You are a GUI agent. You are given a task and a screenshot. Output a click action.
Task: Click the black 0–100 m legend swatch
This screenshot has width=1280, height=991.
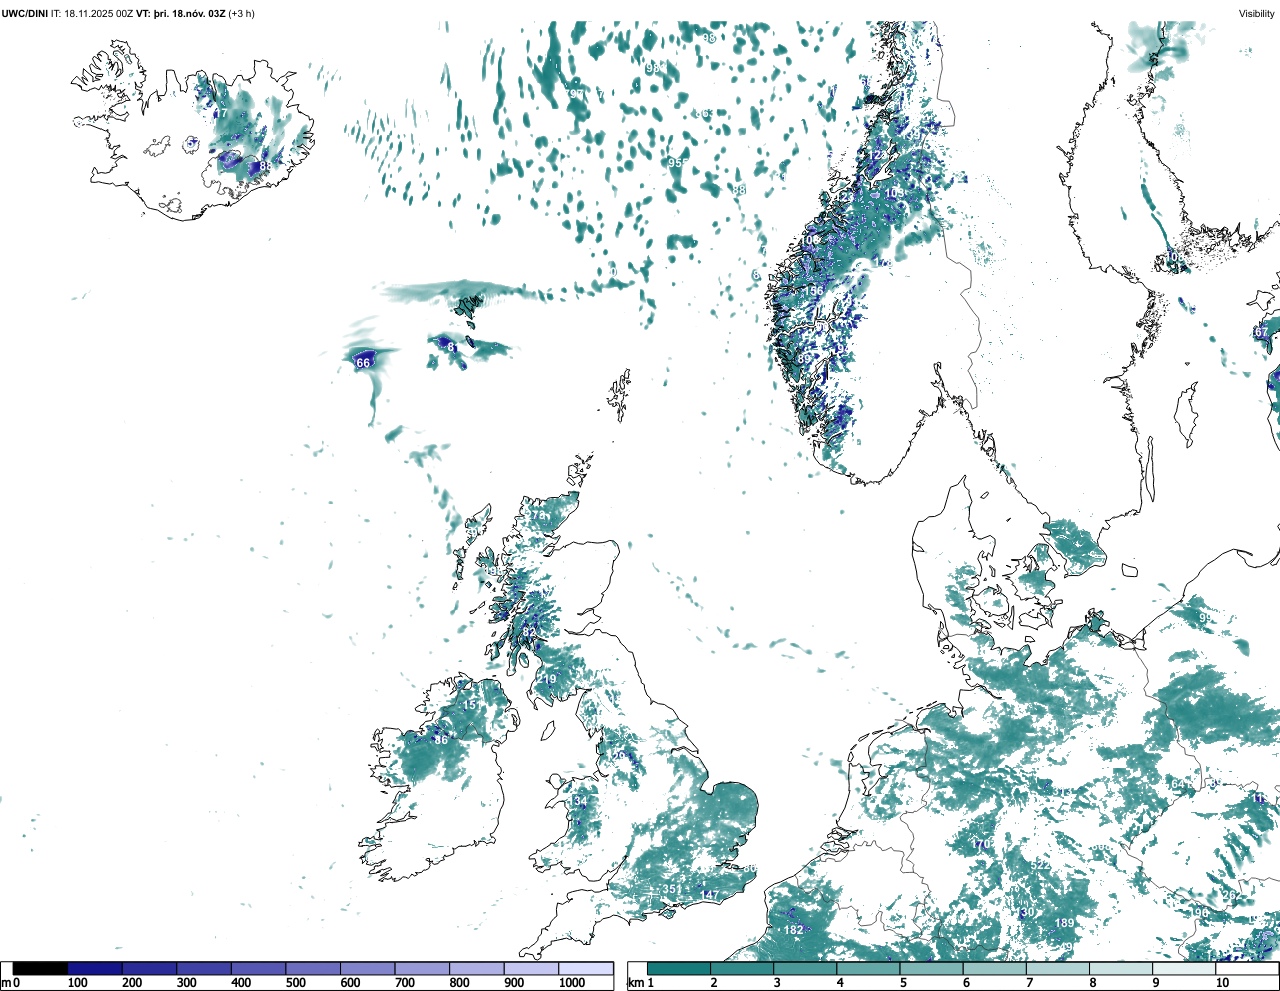(41, 969)
